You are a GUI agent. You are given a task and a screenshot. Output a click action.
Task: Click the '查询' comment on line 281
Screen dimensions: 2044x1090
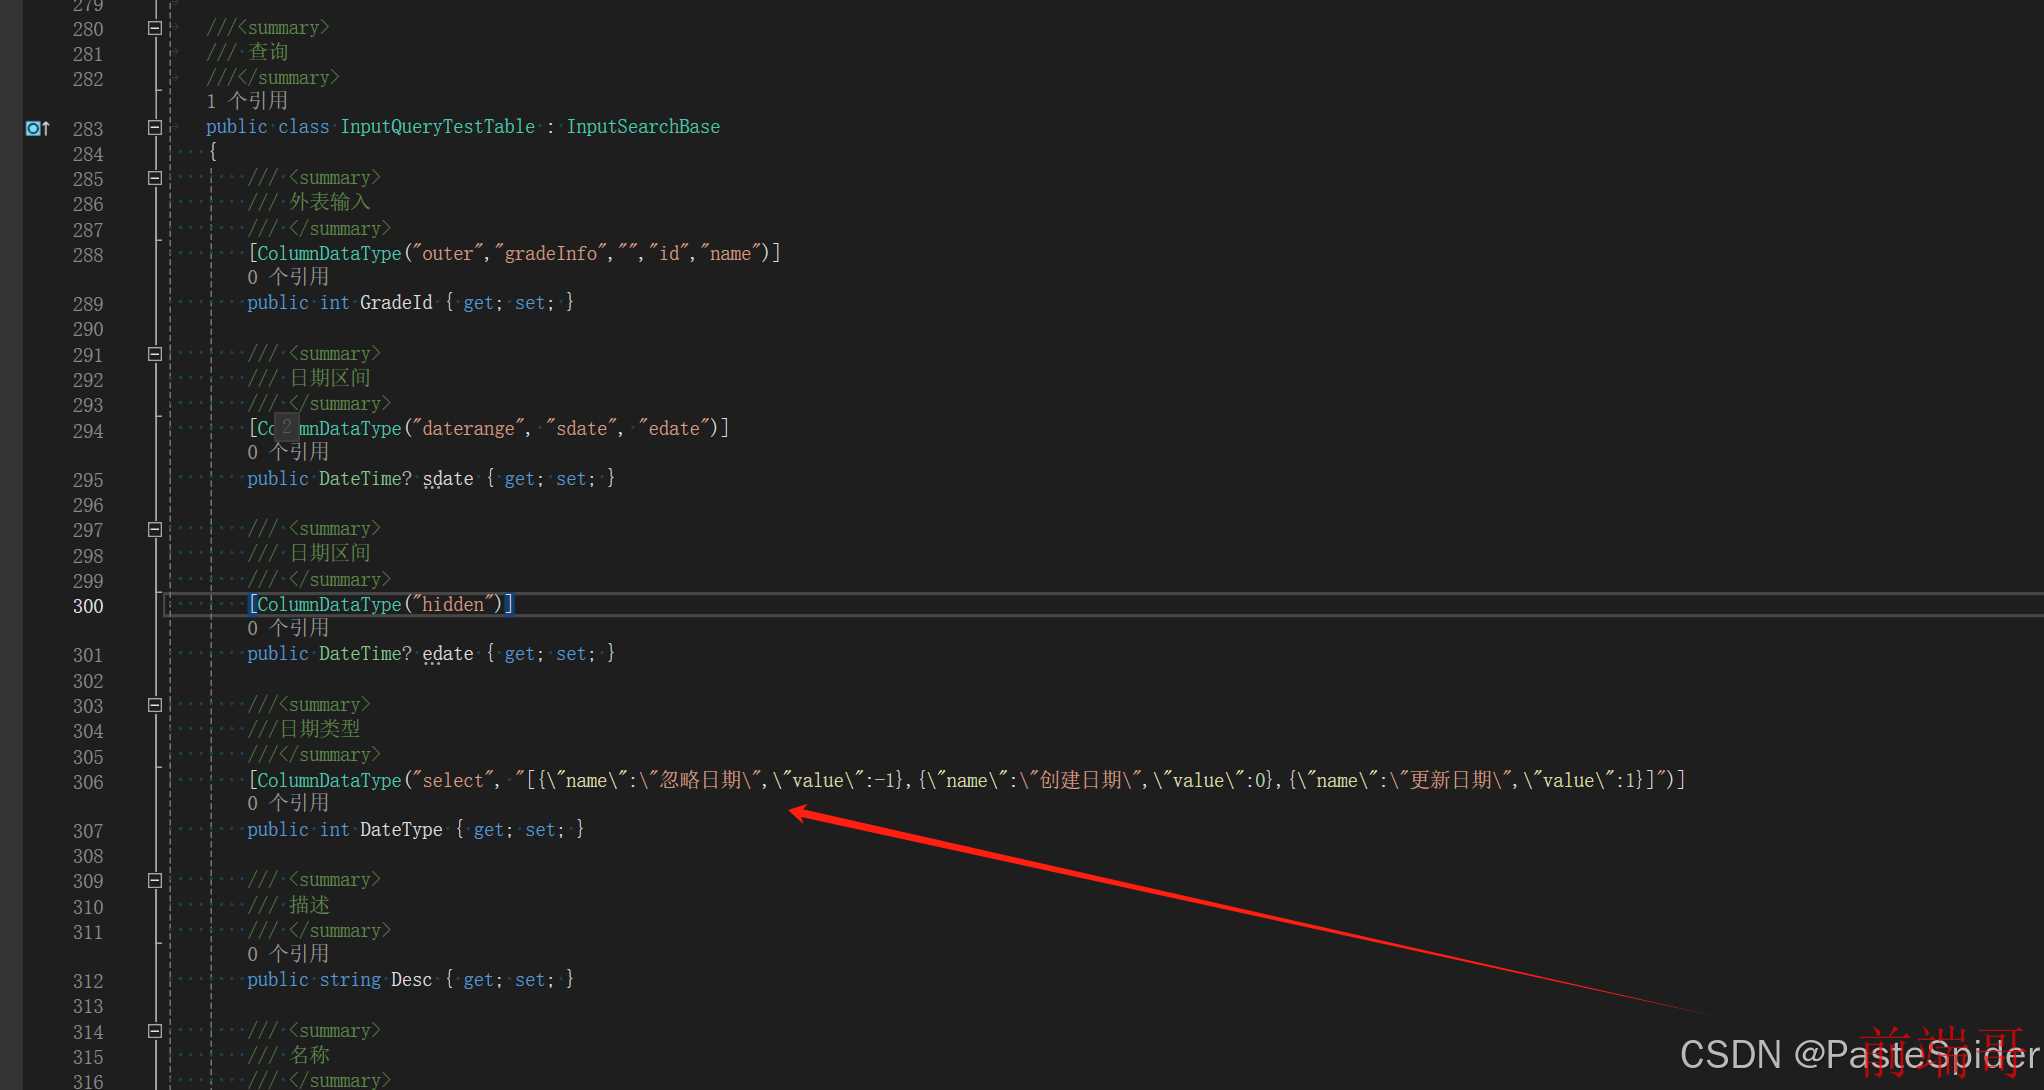269,52
